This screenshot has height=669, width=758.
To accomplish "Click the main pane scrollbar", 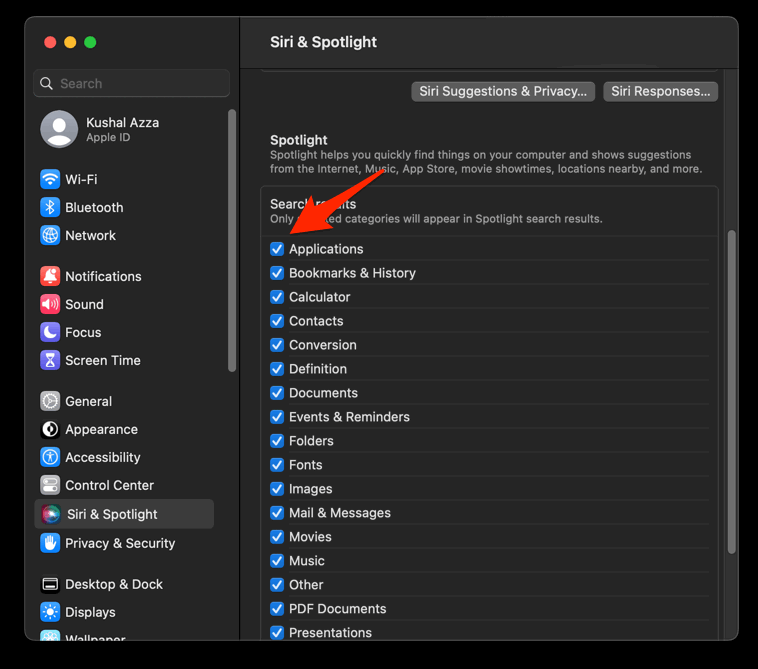I will pos(731,392).
